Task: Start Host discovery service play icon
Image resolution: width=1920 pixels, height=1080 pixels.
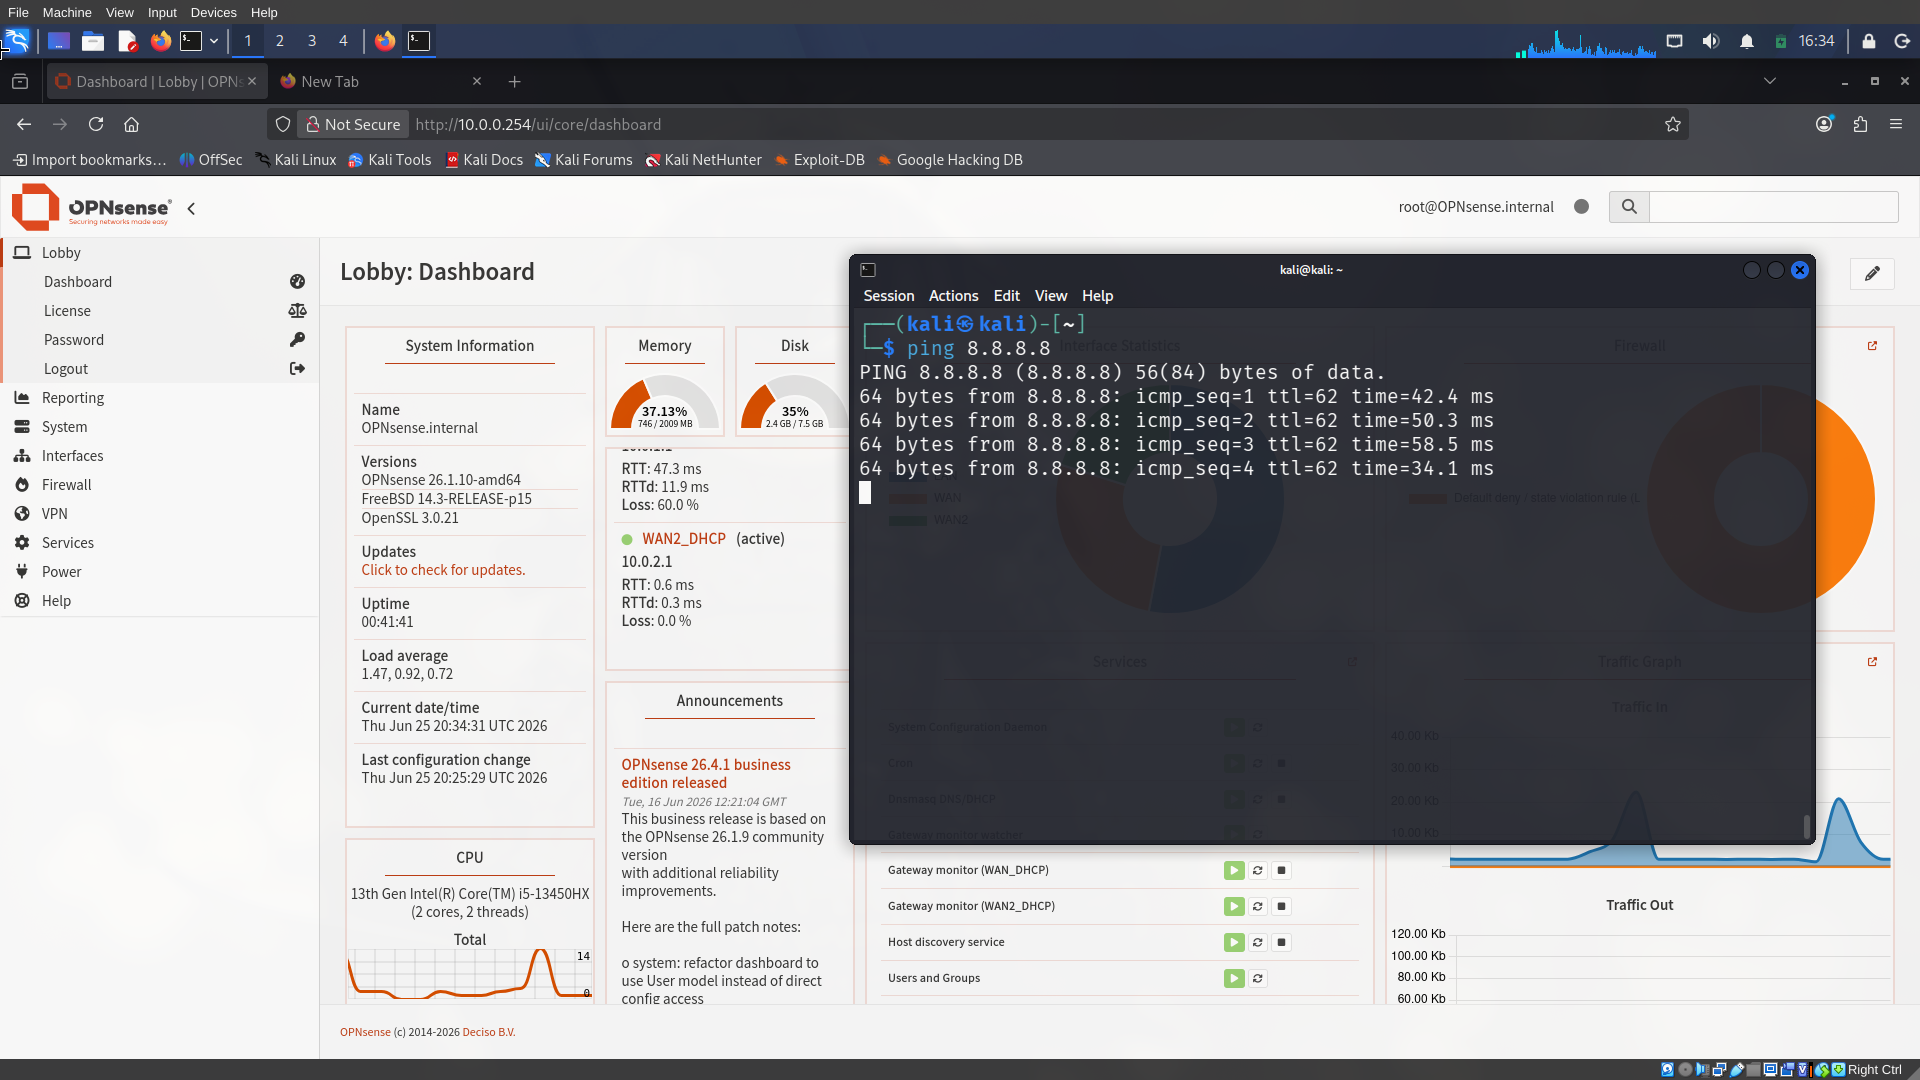Action: [x=1234, y=943]
